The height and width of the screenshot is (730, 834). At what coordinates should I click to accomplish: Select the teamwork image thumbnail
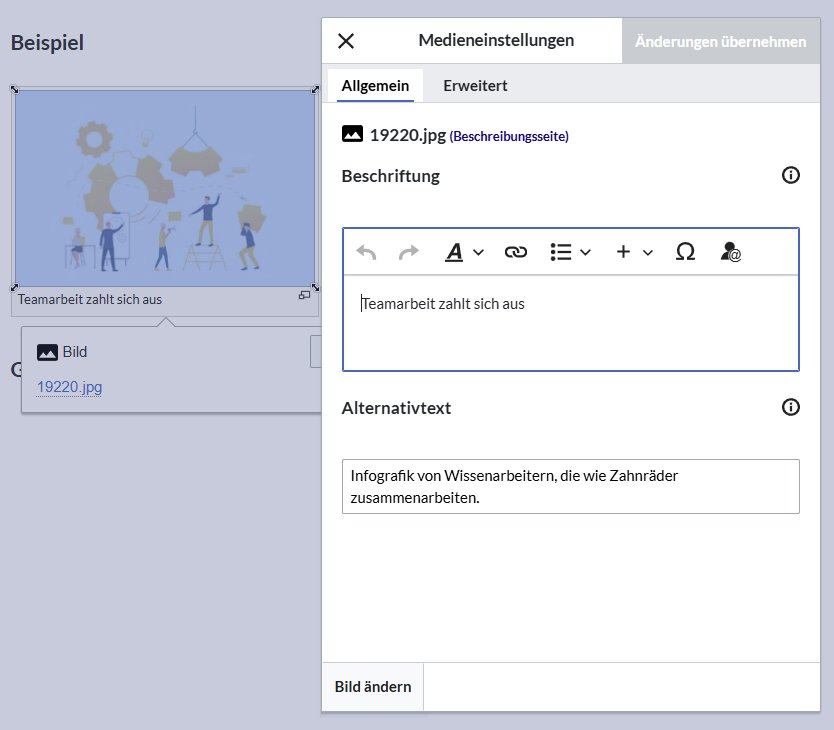[x=165, y=188]
